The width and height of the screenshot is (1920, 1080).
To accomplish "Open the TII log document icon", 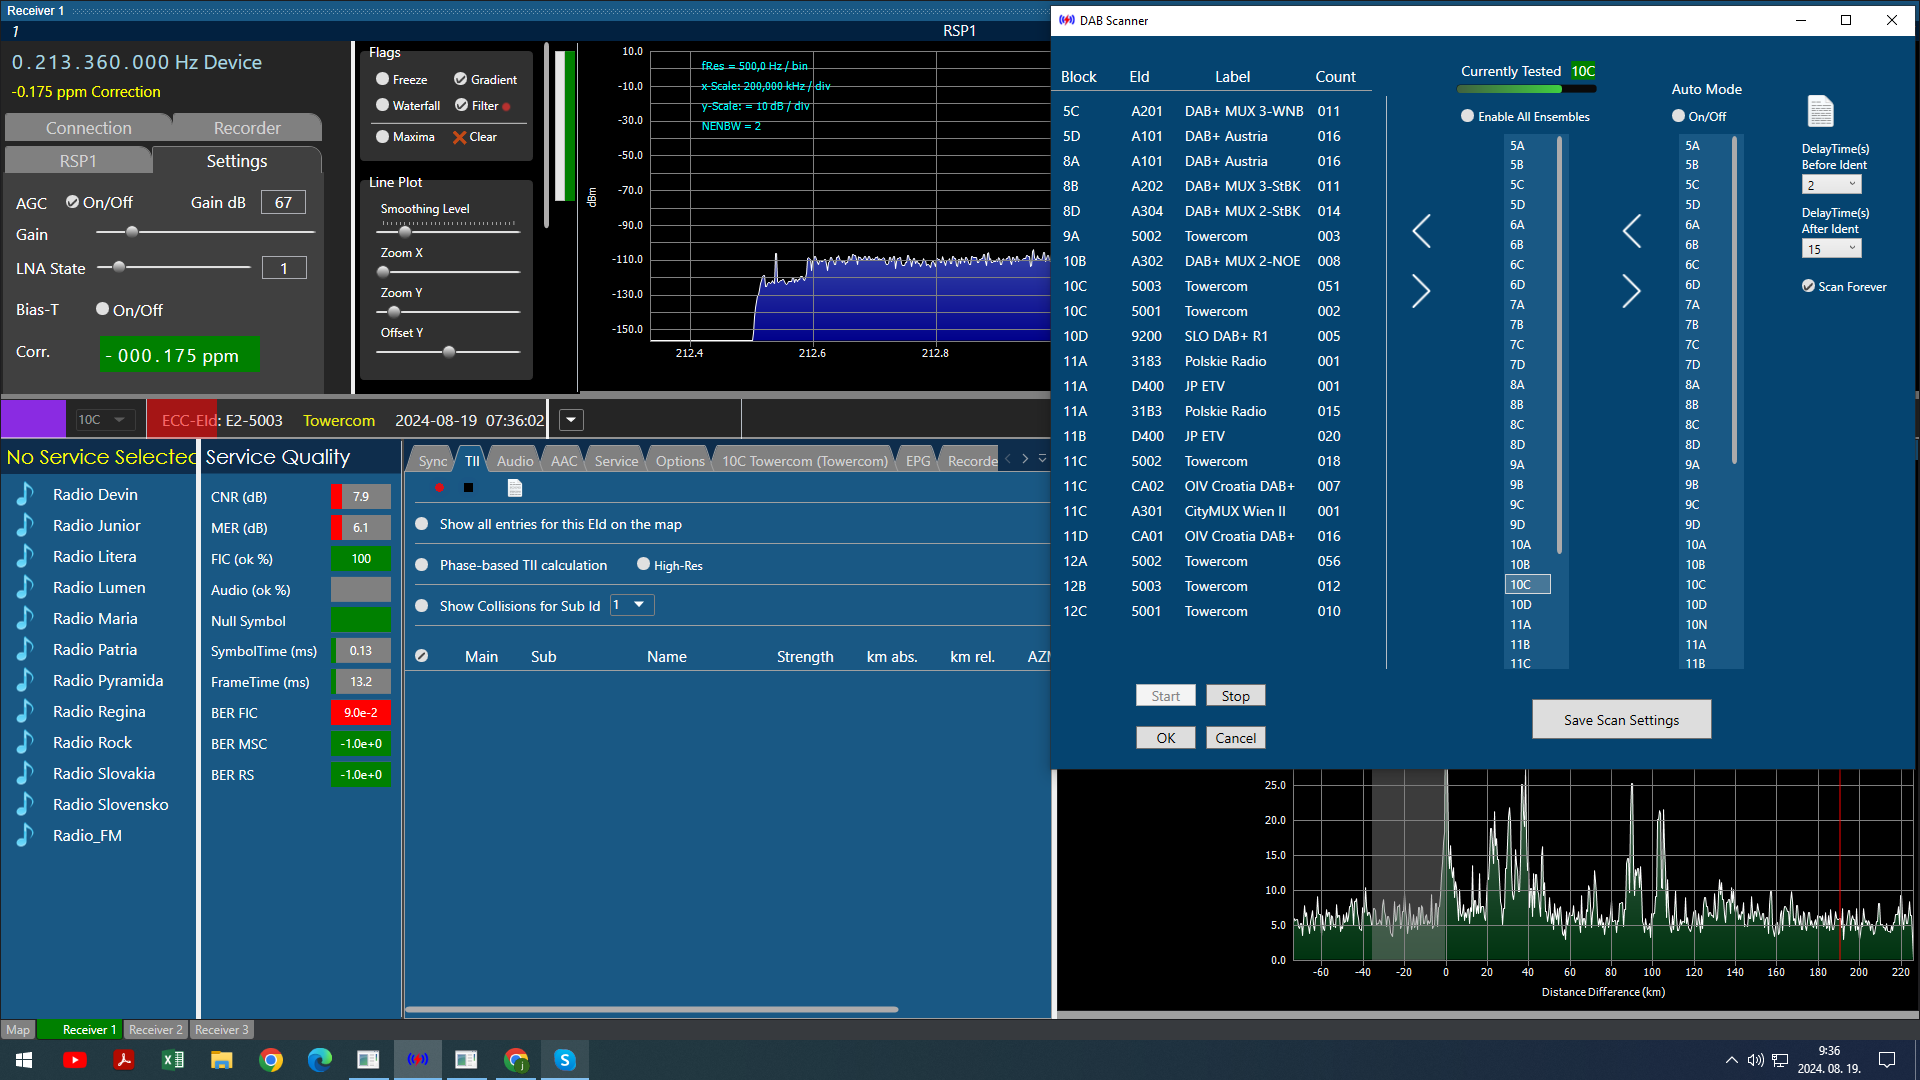I will pos(515,488).
